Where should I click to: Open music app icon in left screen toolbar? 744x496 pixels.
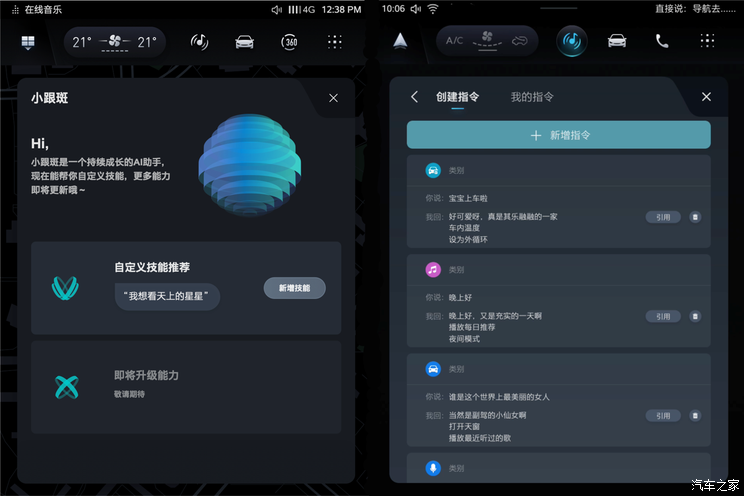tap(199, 42)
